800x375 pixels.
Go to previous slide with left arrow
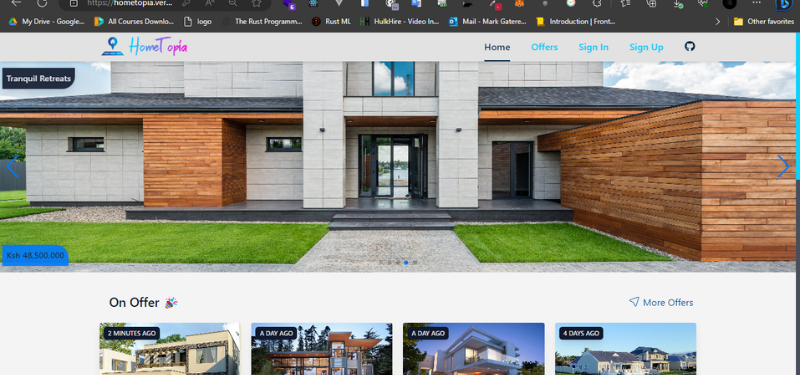pyautogui.click(x=12, y=166)
